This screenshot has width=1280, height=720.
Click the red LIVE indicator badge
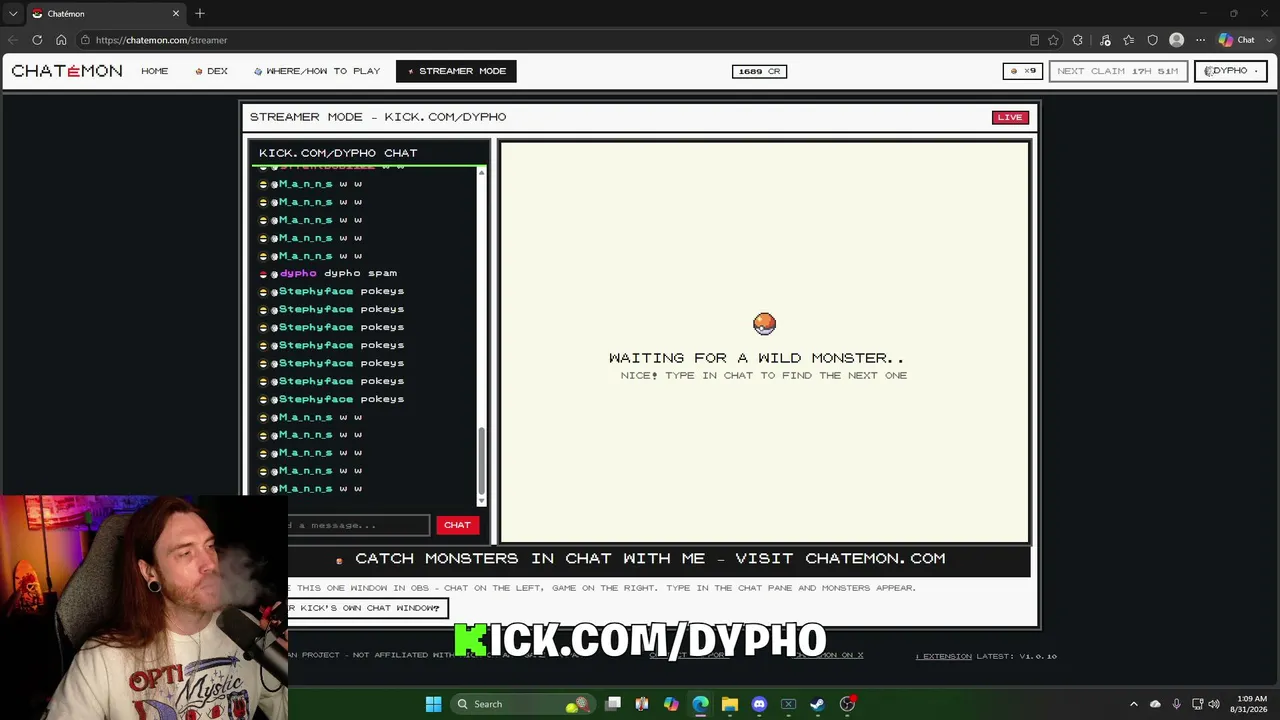1010,117
